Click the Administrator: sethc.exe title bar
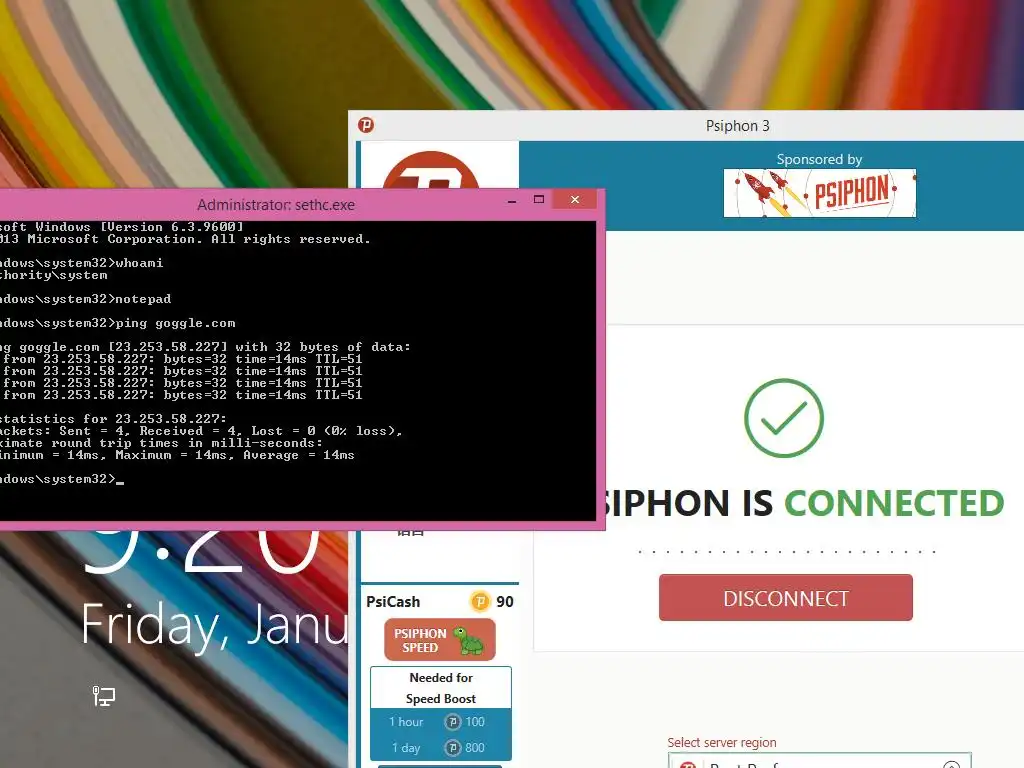The width and height of the screenshot is (1024, 768). (276, 204)
